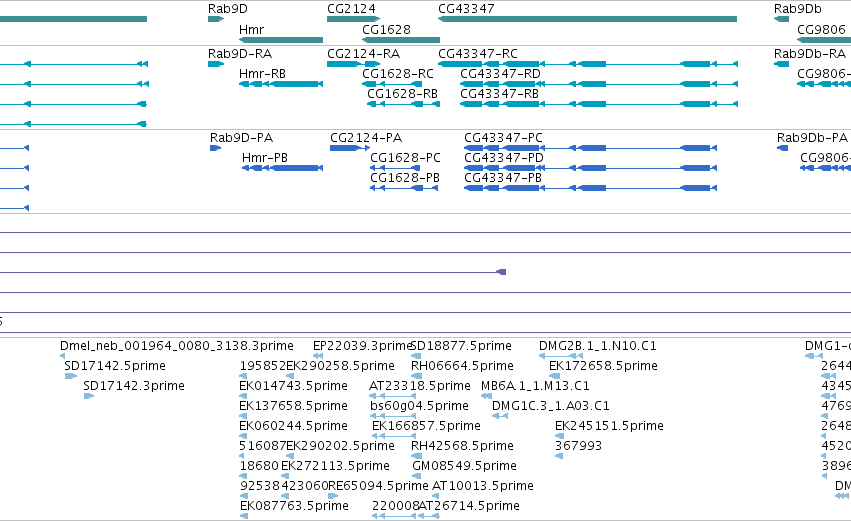
Task: Select protein CG43347-PD
Action: (590, 168)
